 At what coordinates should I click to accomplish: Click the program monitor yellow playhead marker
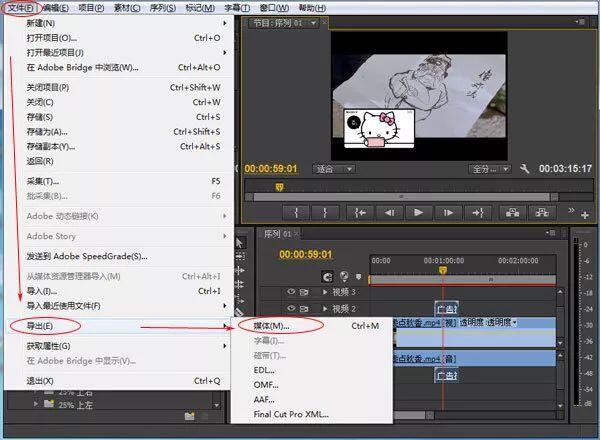(279, 187)
